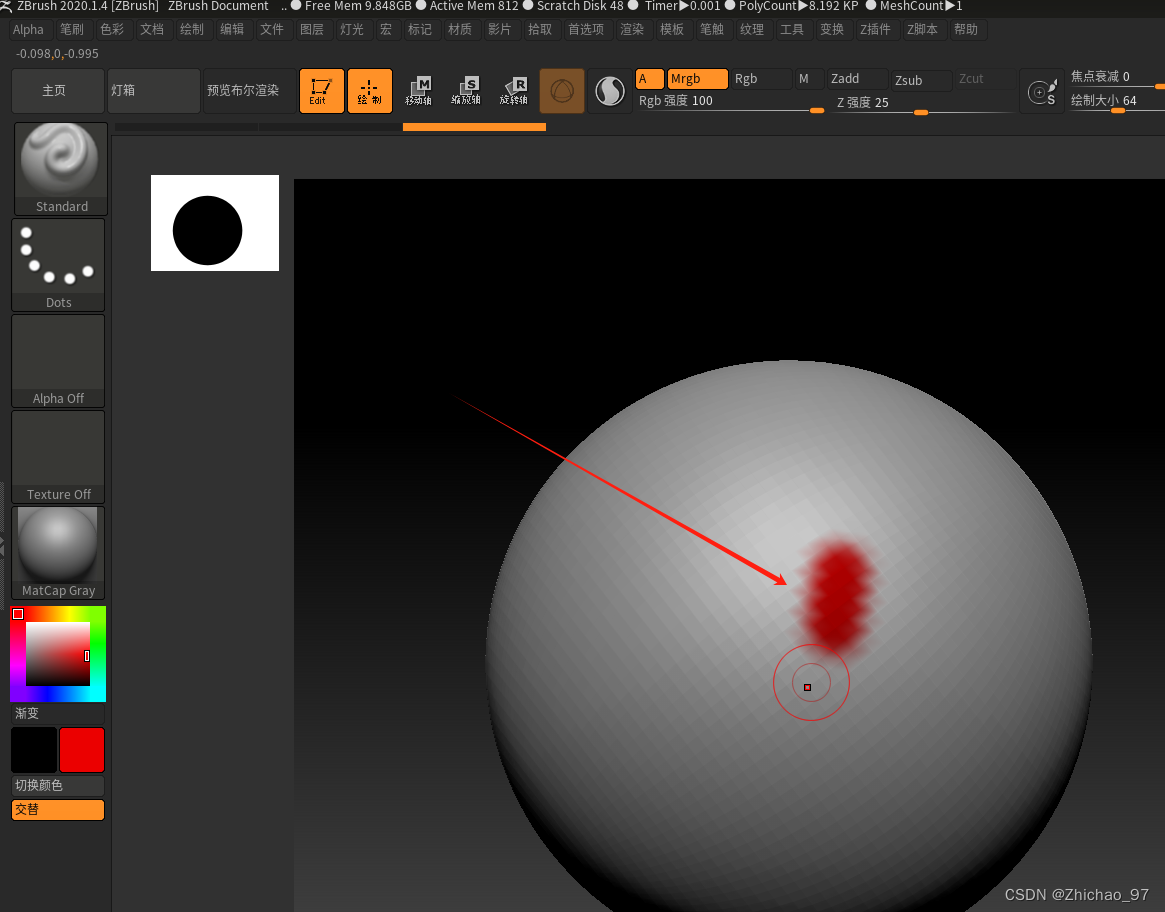Click the 渐变 gradient button

58,714
